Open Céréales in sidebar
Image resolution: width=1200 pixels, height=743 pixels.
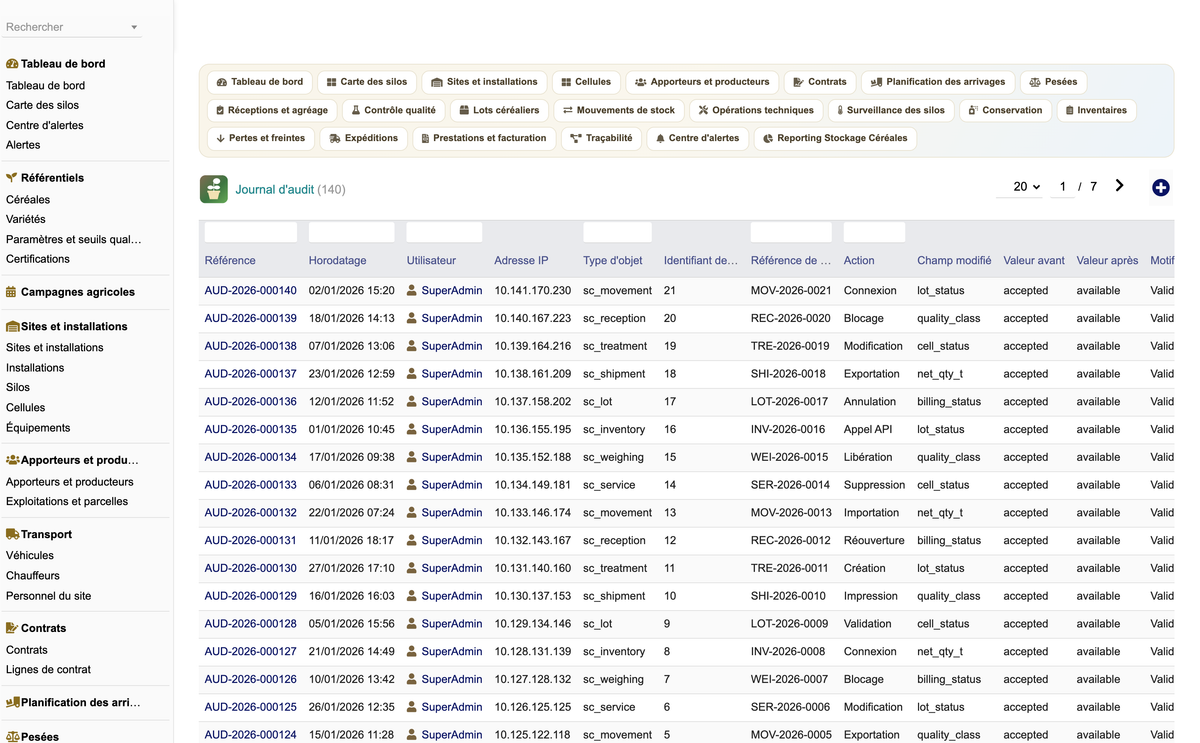tap(28, 199)
